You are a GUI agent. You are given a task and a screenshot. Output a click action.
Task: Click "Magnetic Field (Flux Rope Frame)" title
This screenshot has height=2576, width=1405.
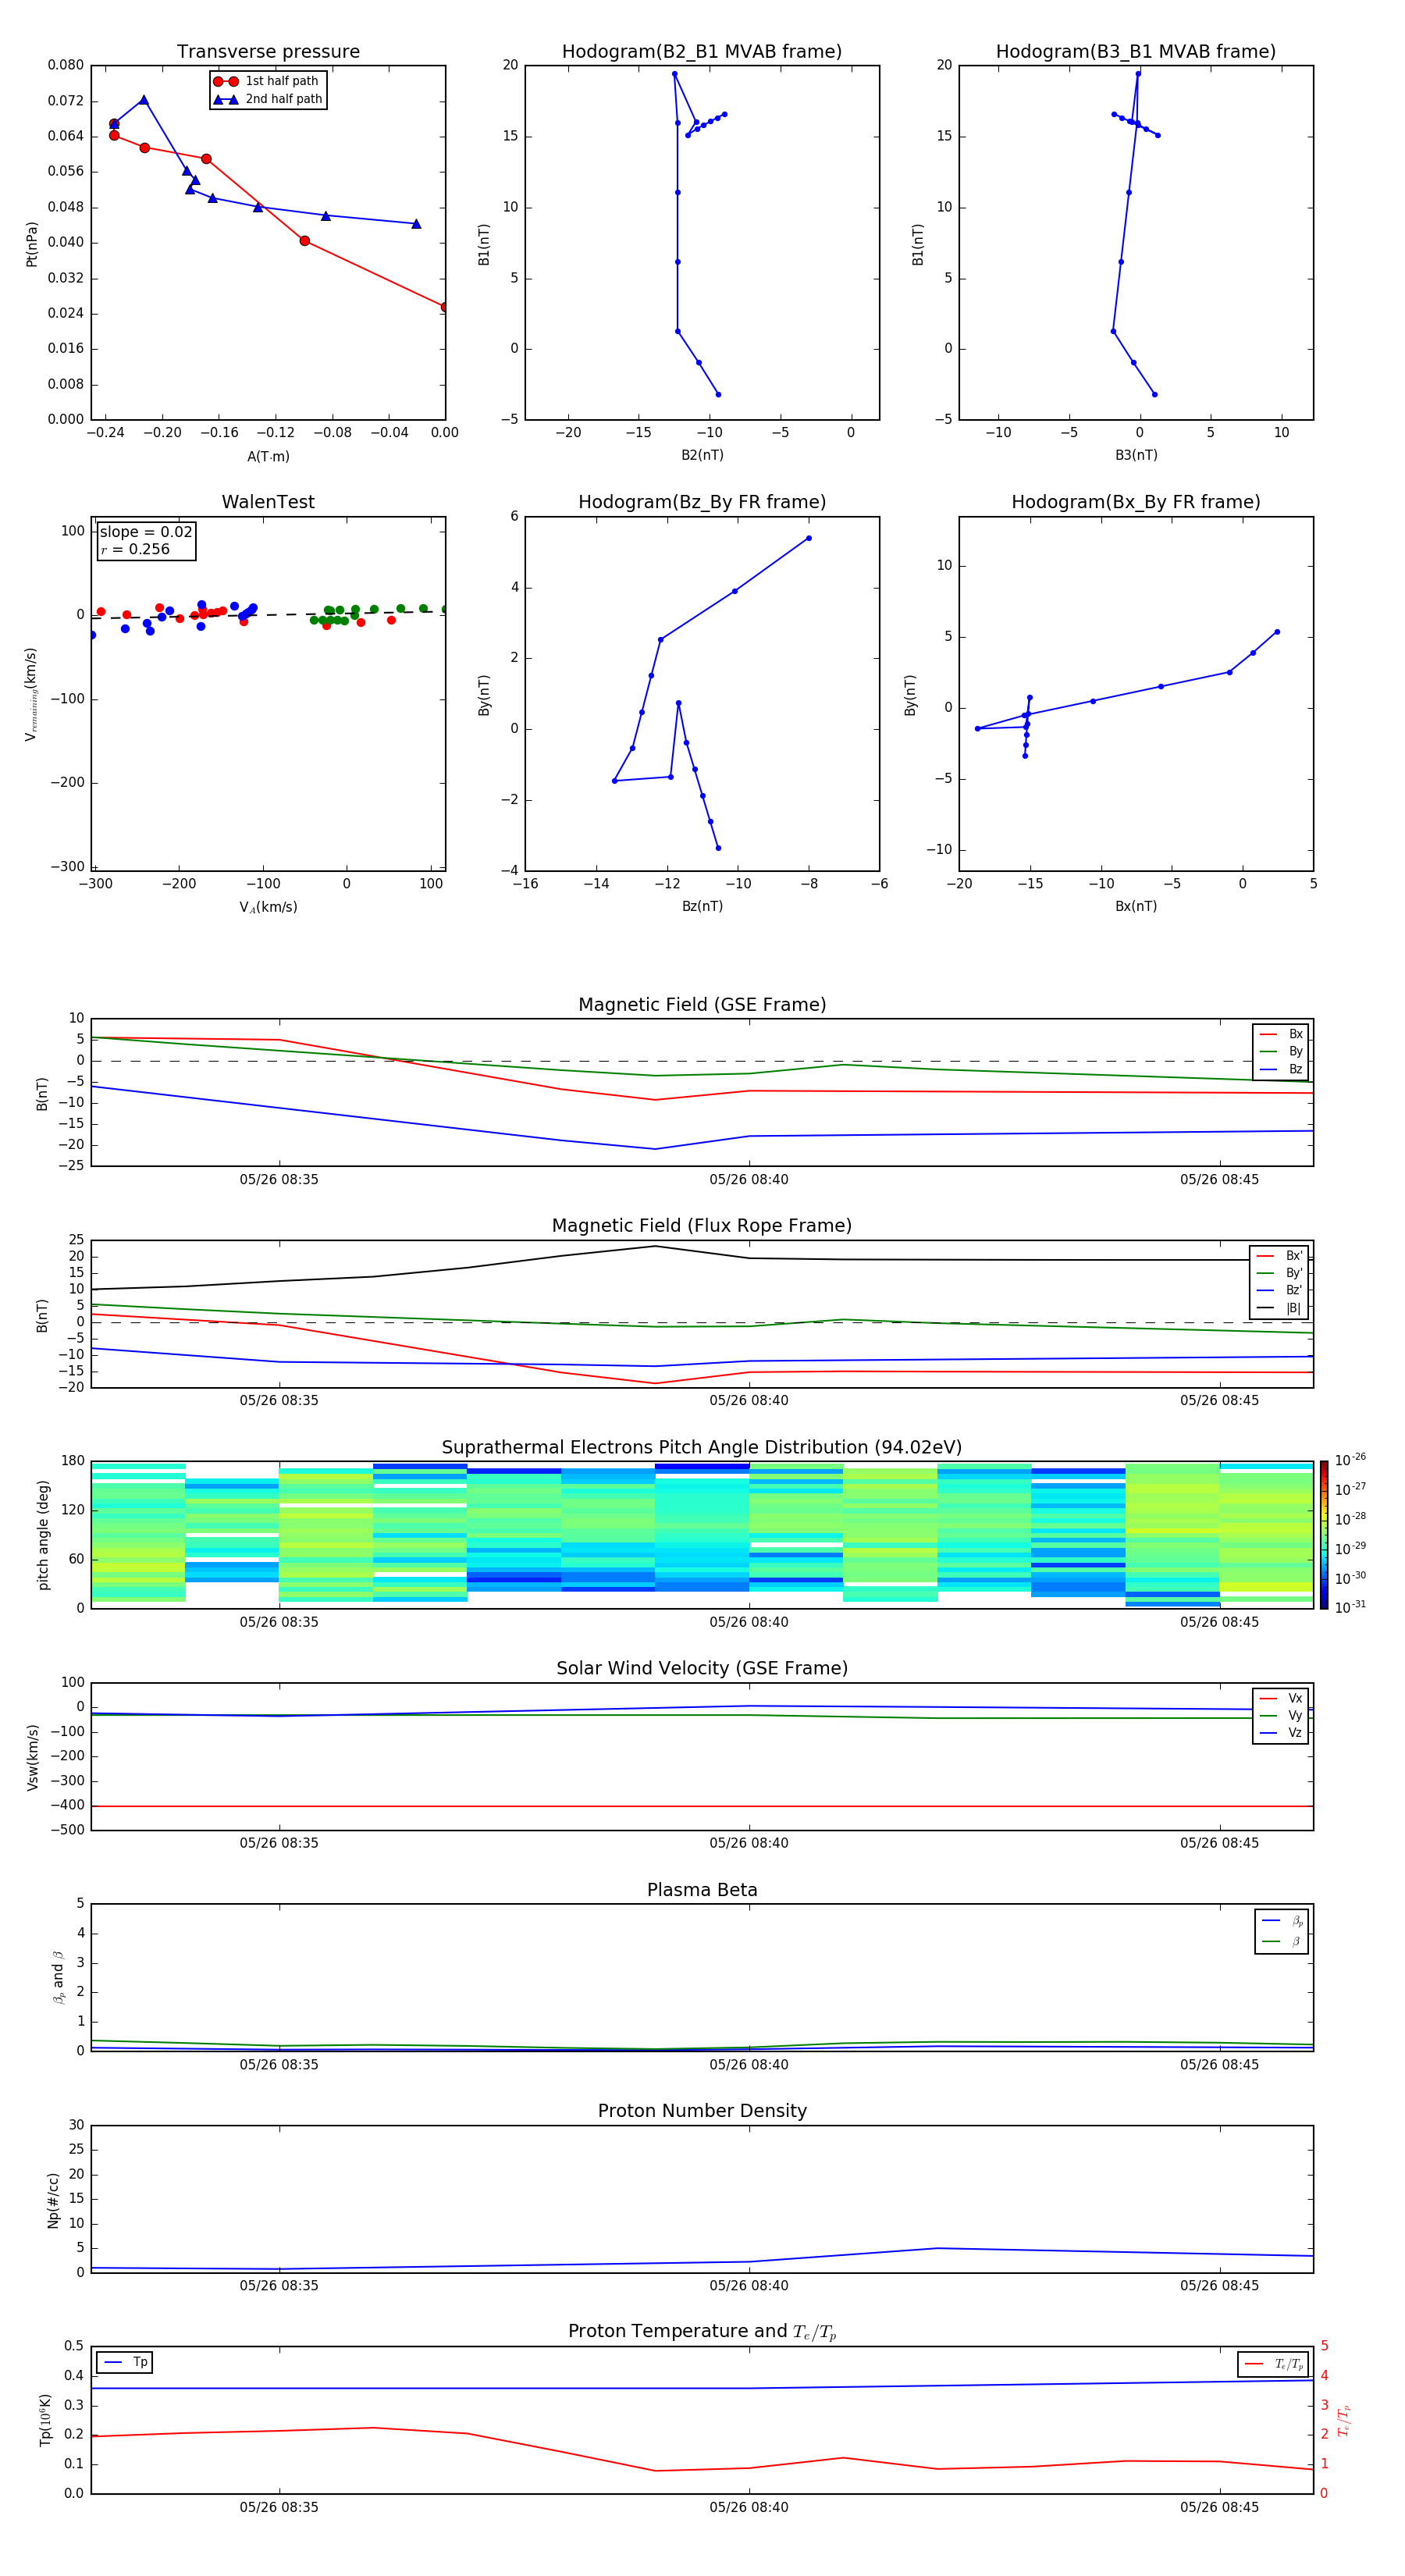[702, 1226]
